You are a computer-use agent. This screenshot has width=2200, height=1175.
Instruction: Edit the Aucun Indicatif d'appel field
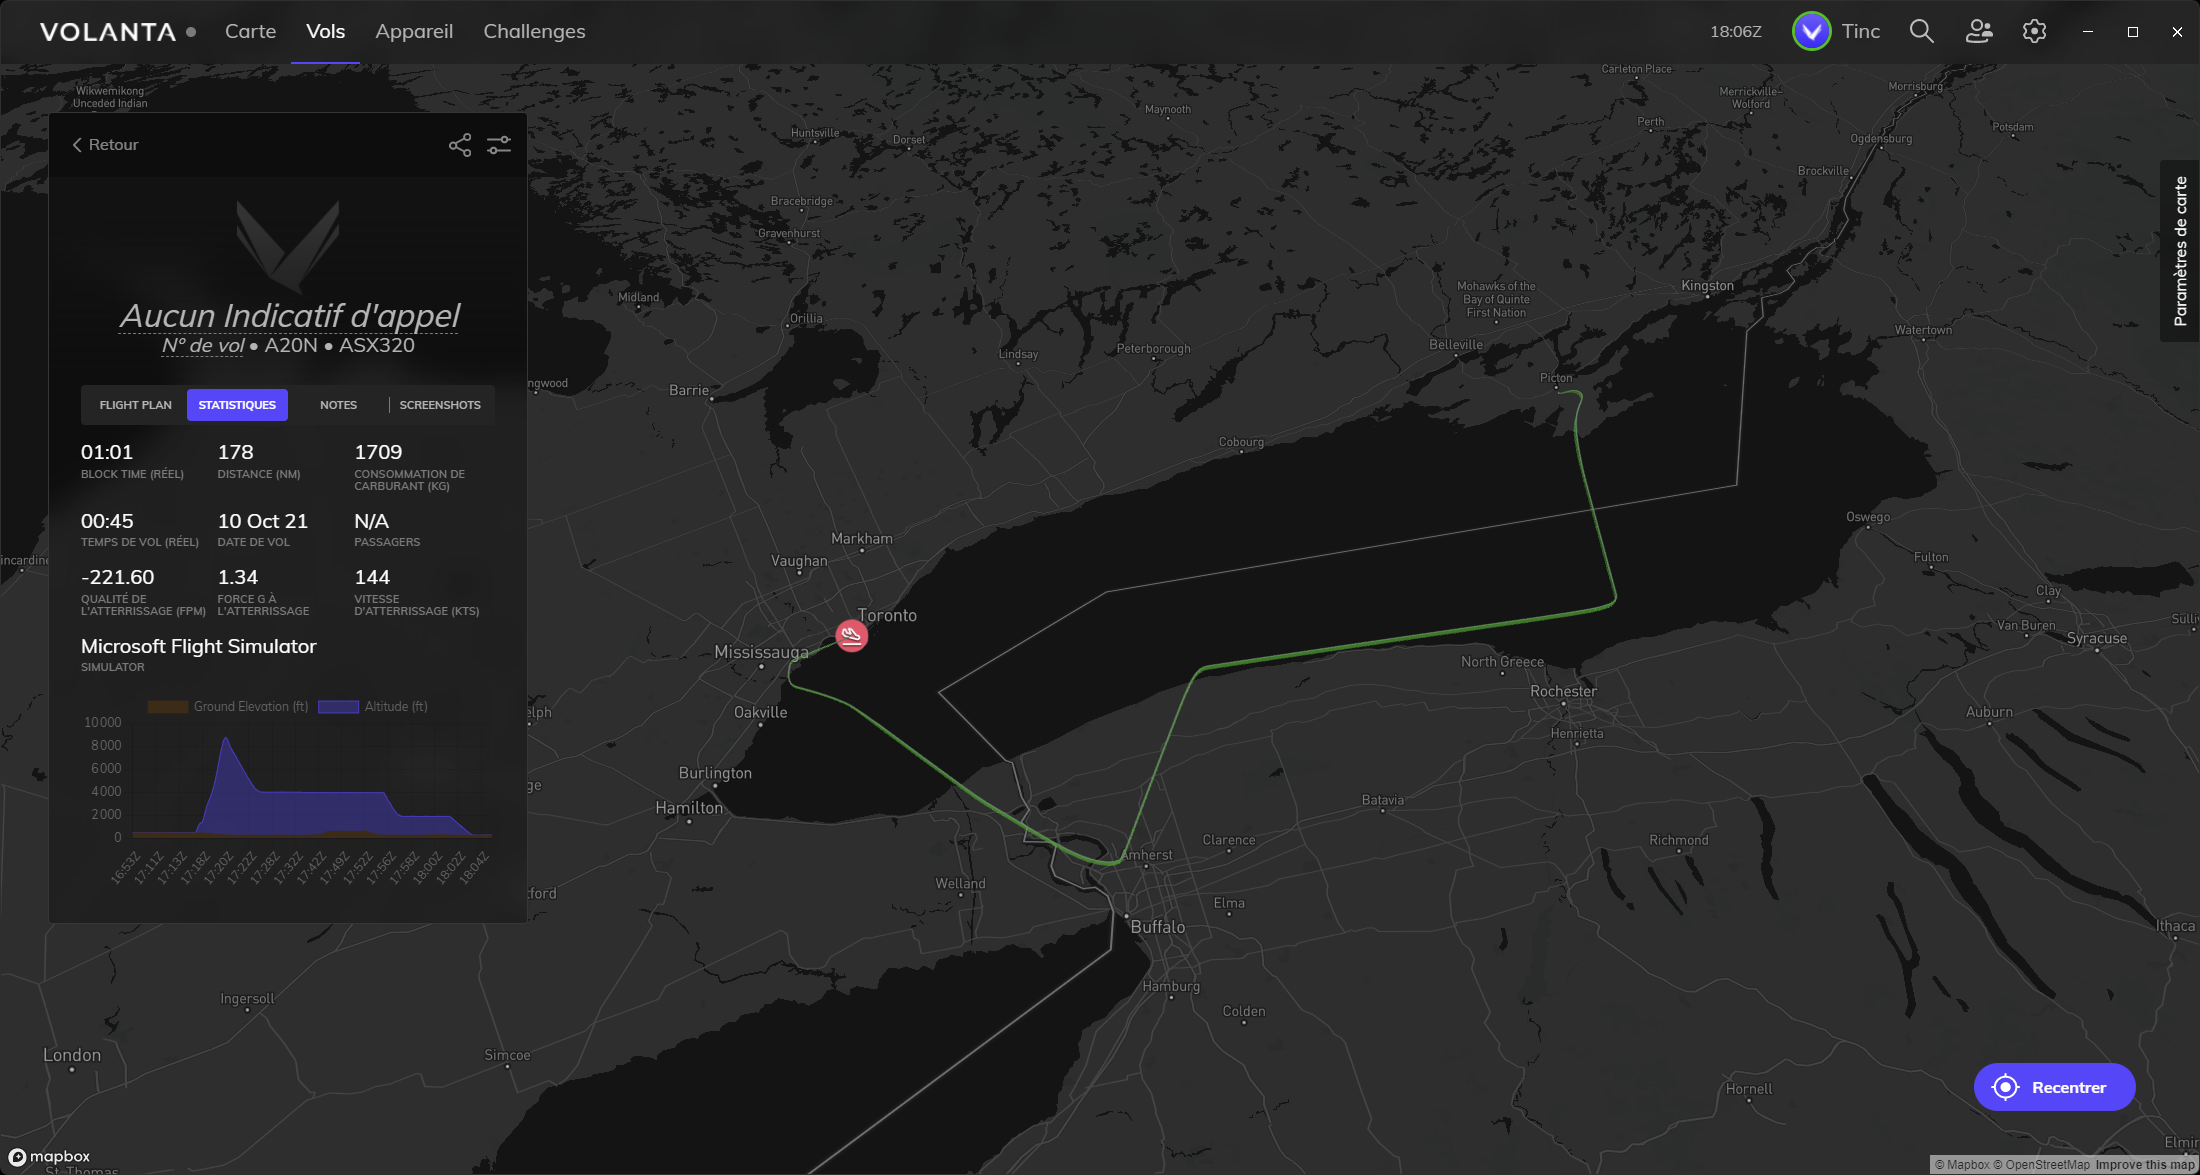289,316
